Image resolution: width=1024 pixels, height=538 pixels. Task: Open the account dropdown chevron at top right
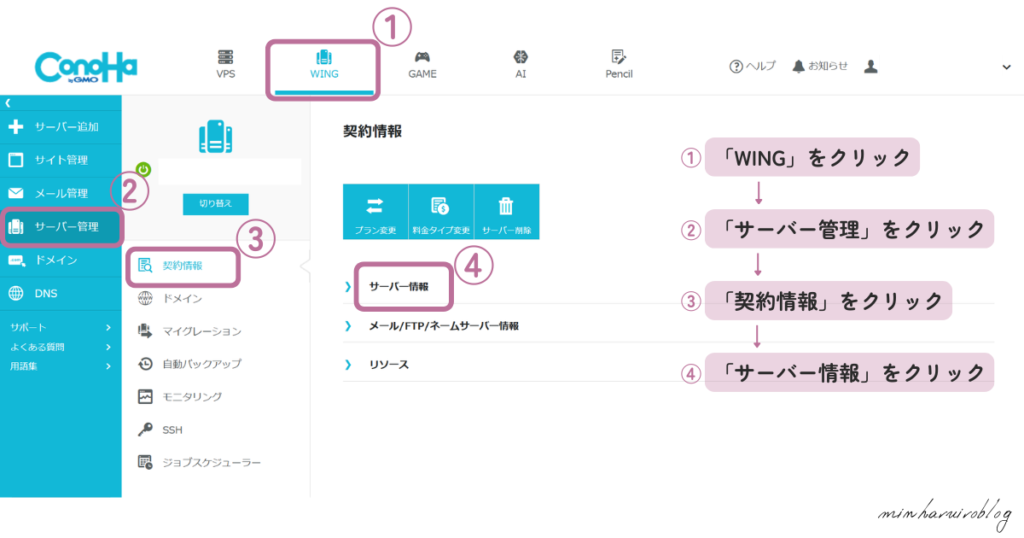tap(1006, 67)
